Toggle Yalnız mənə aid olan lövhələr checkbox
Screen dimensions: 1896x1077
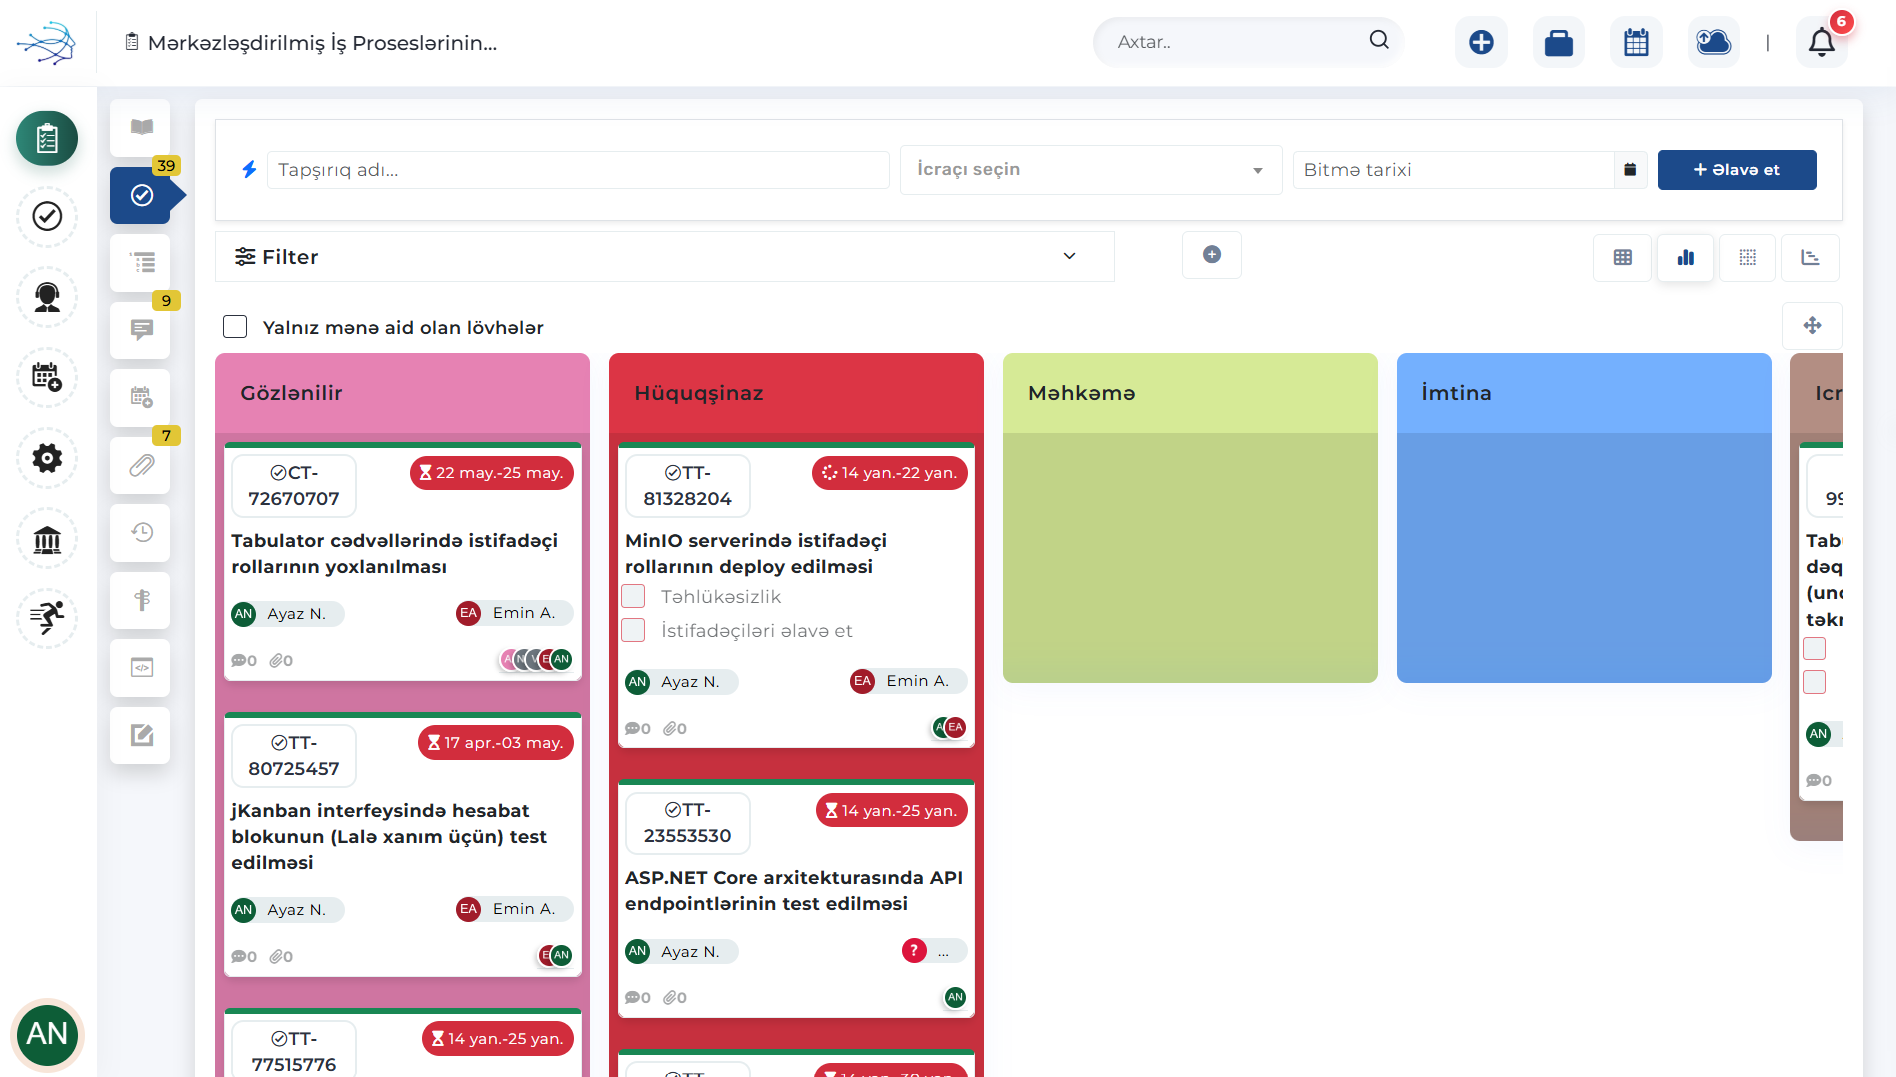pyautogui.click(x=235, y=327)
